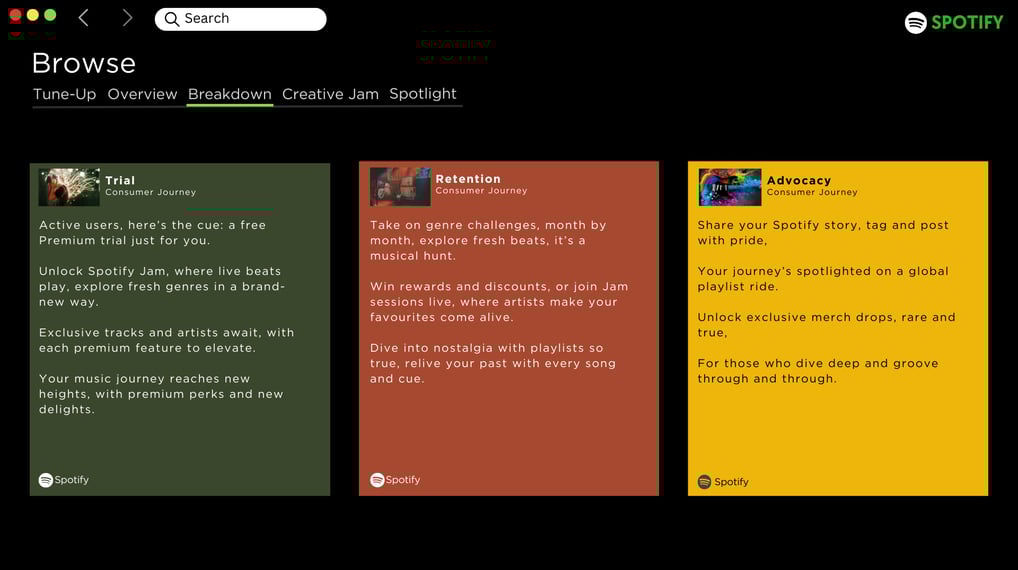Click paragraph 'Your journey's spotlighted'

[823, 279]
